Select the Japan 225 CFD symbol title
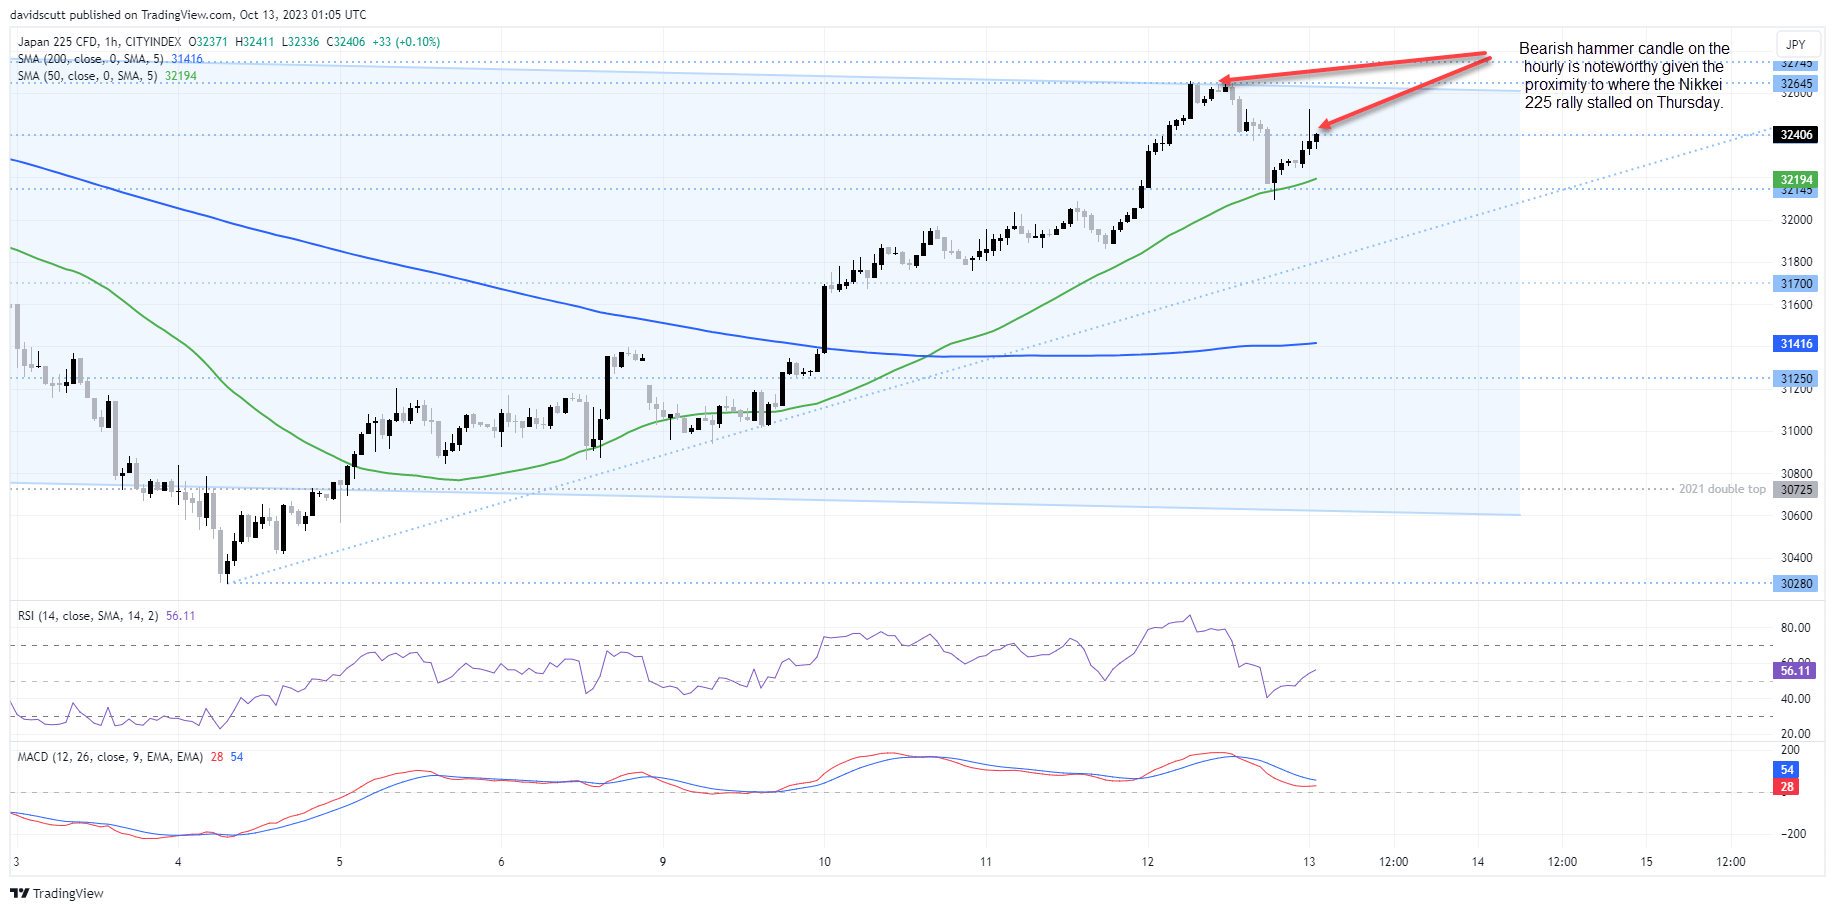The height and width of the screenshot is (911, 1835). (100, 42)
